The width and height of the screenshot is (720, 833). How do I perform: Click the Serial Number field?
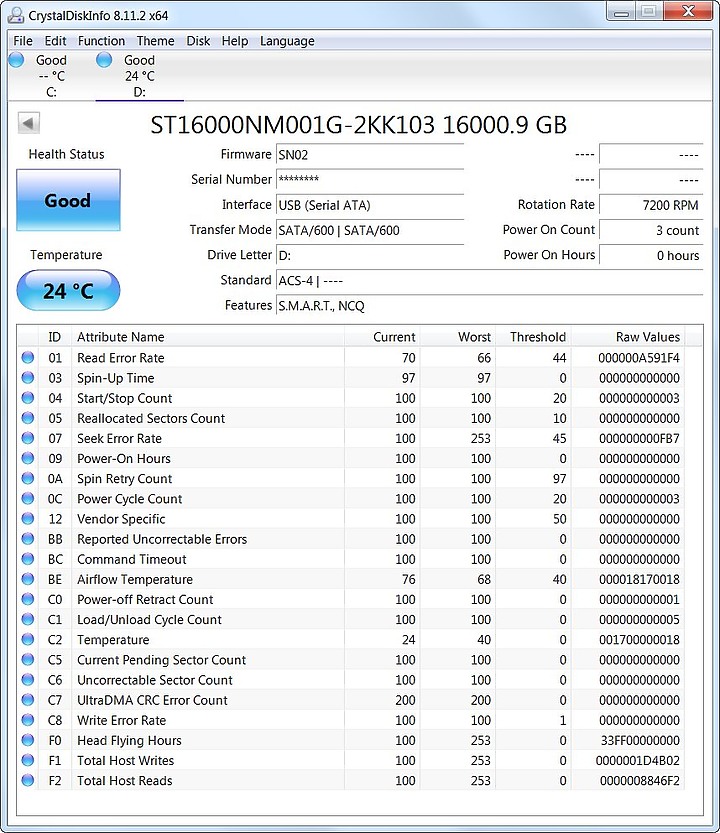tap(370, 180)
